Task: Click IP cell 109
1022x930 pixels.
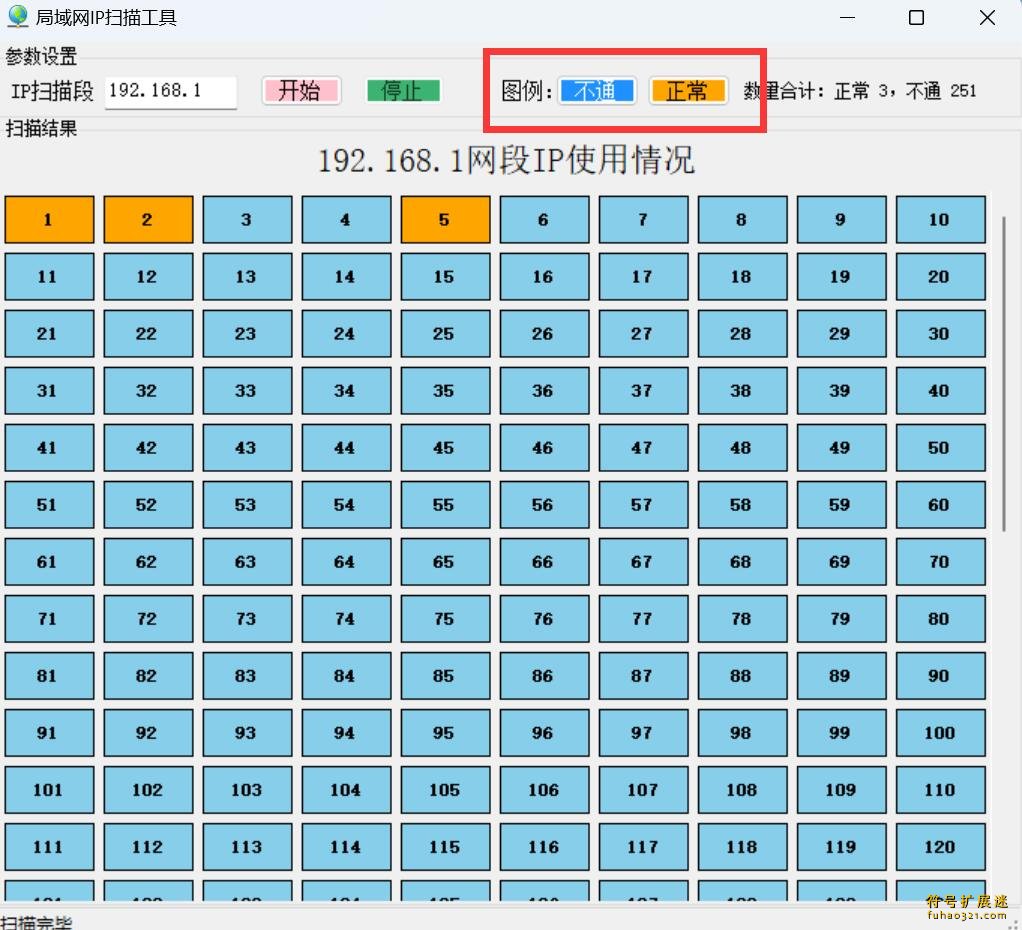Action: (x=841, y=790)
